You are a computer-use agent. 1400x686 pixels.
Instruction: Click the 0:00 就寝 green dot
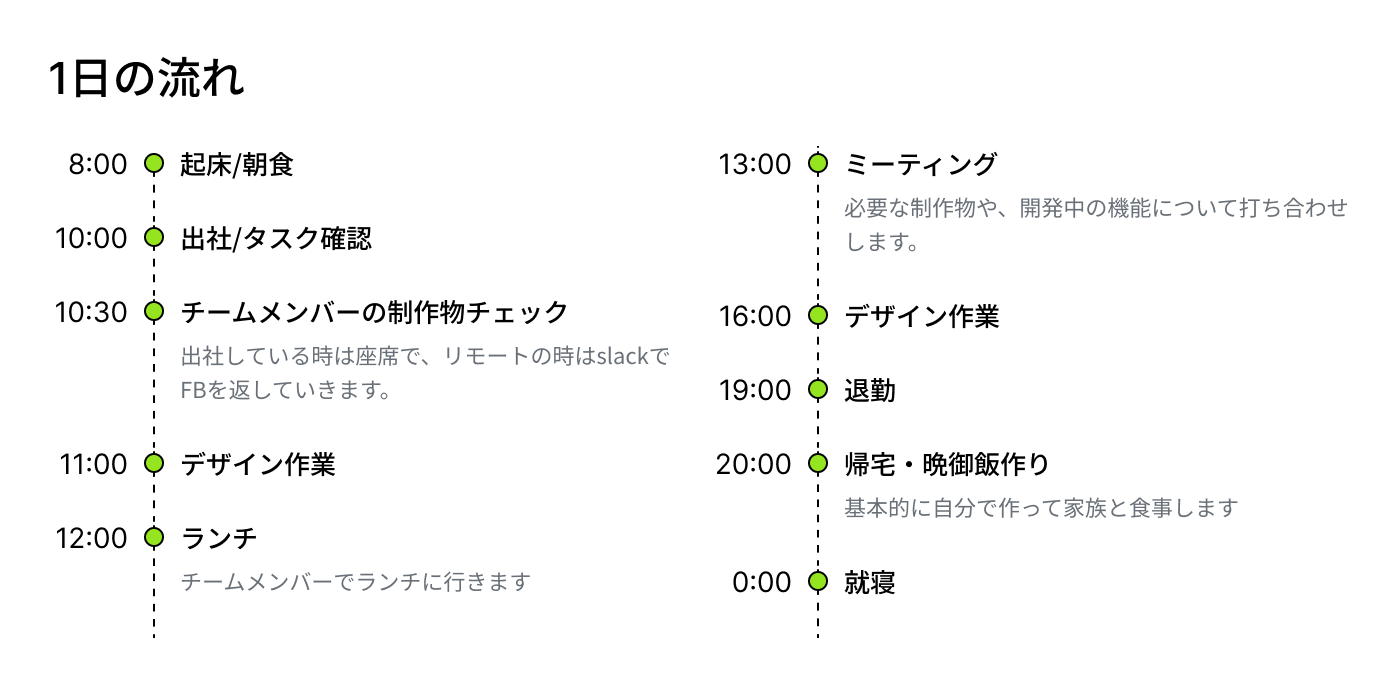click(818, 581)
